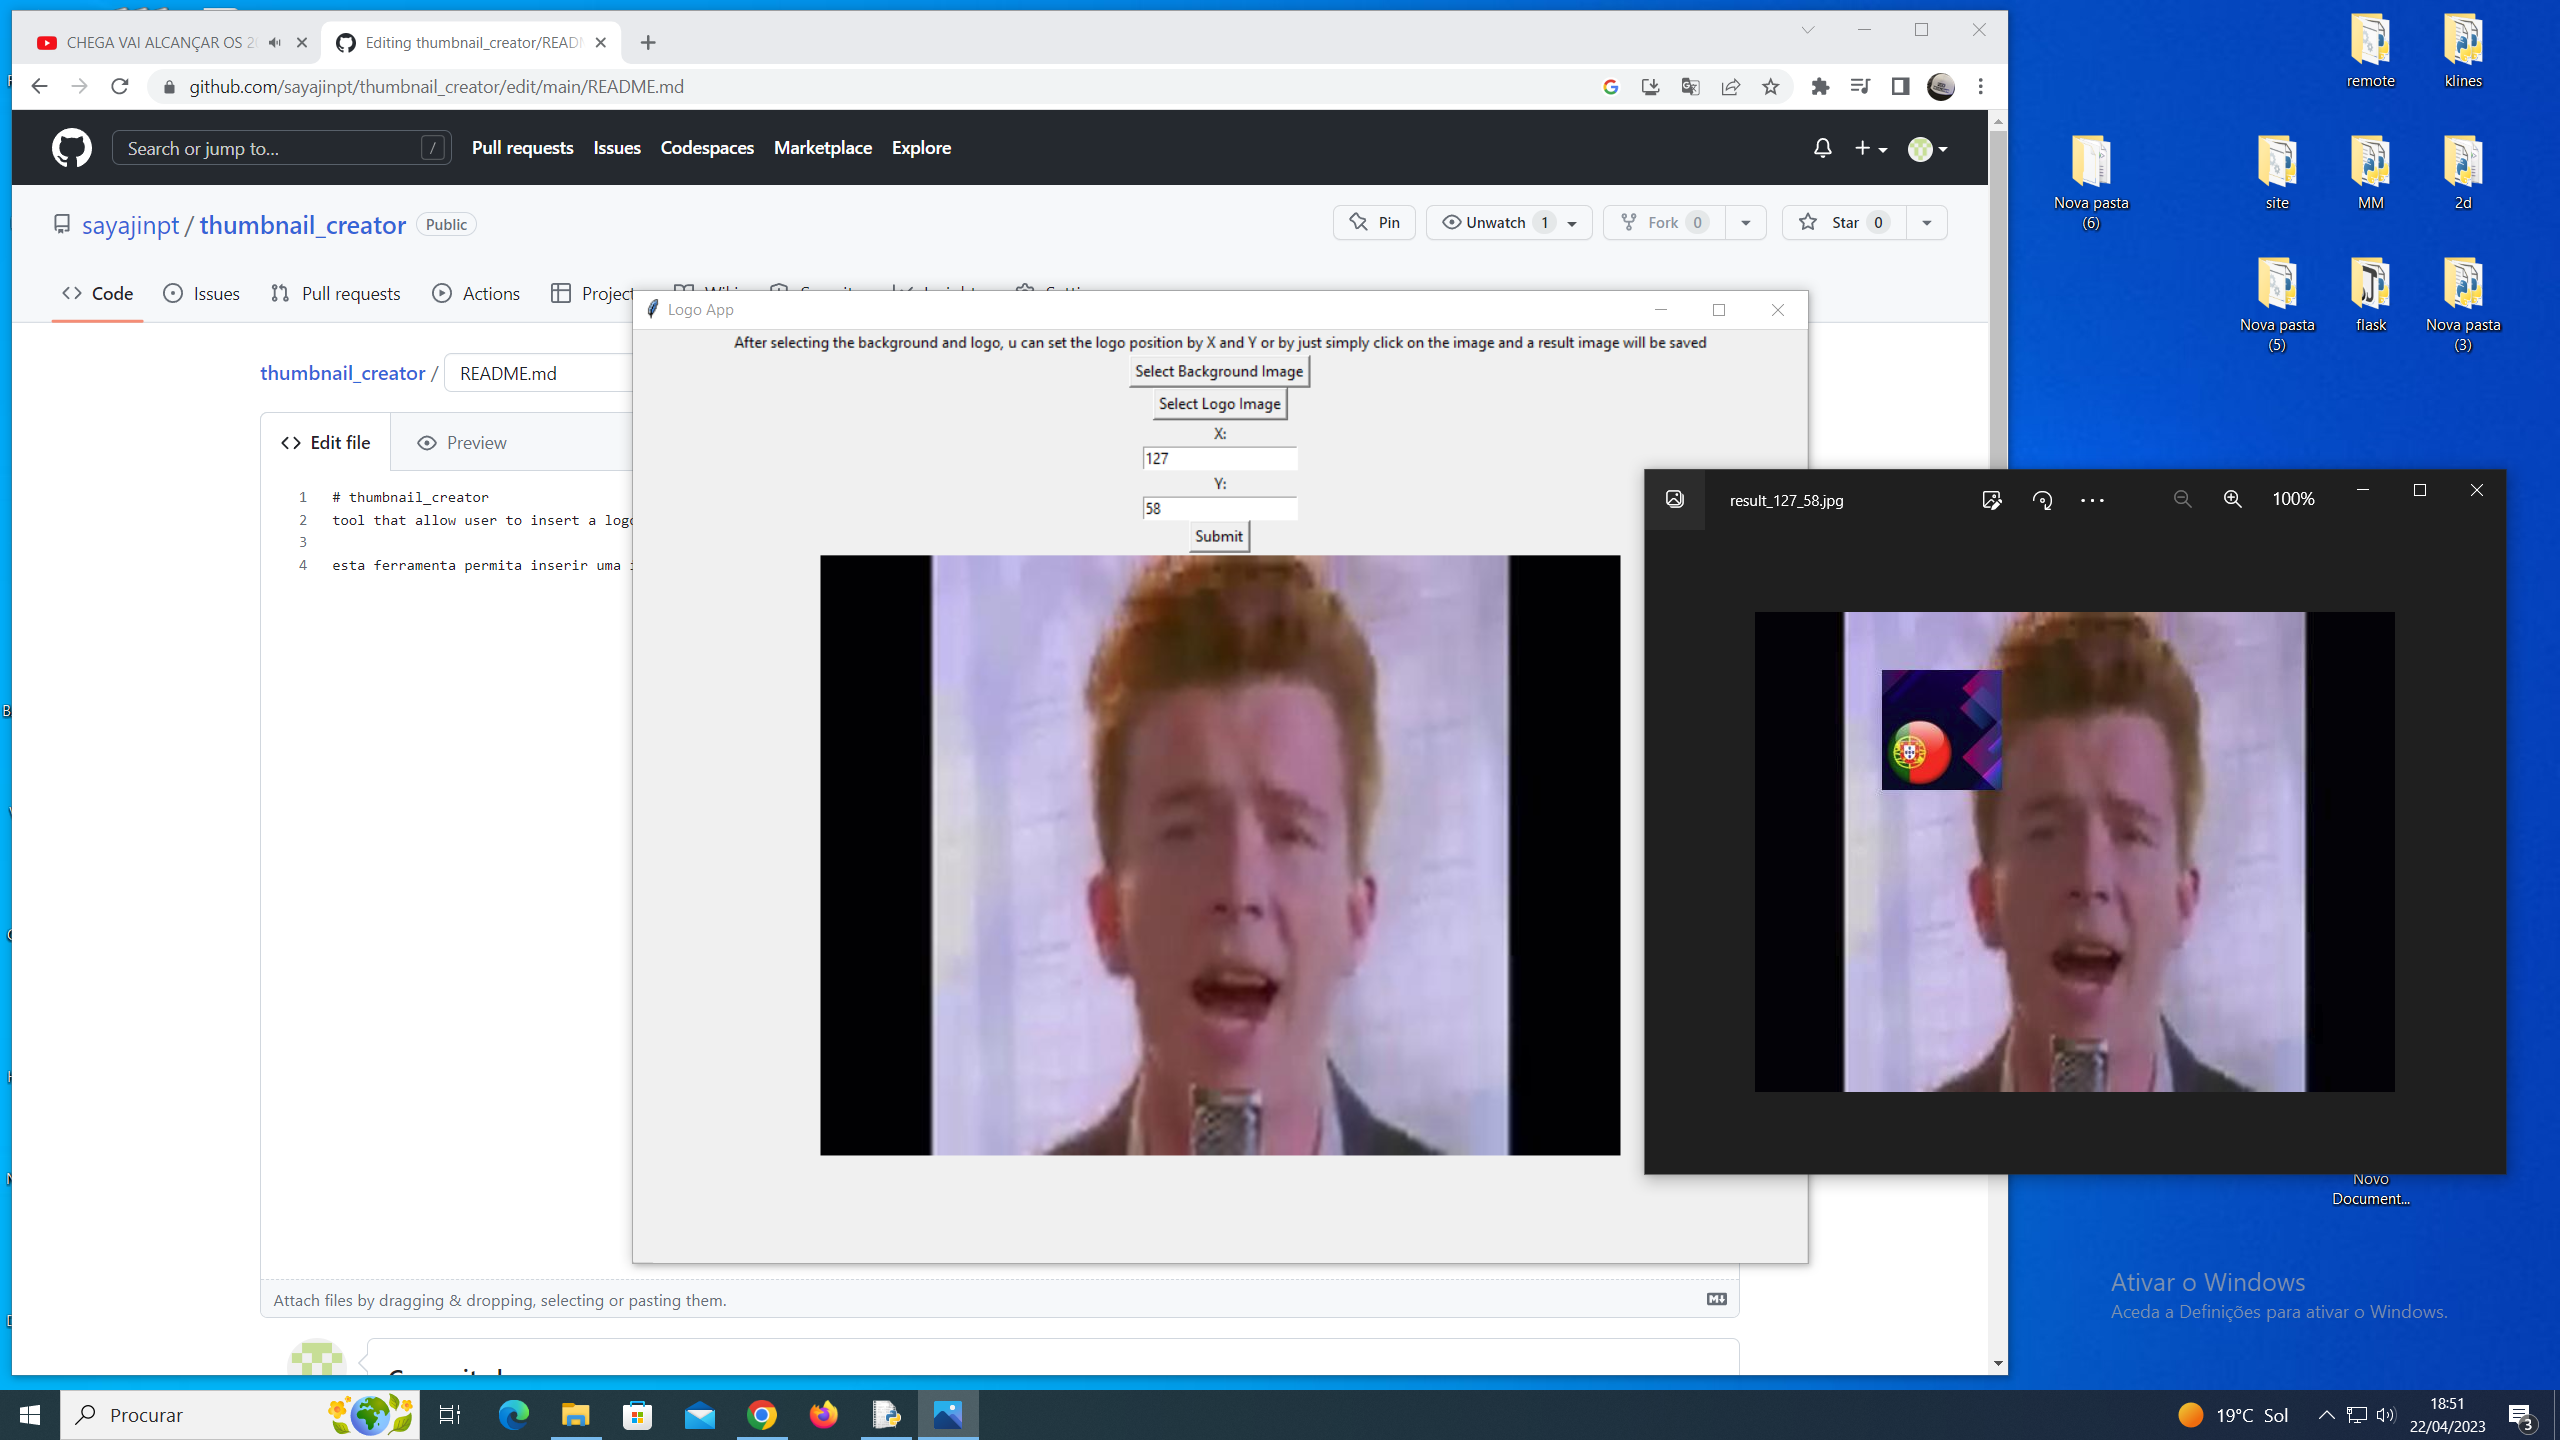The width and height of the screenshot is (2560, 1440).
Task: Expand the Fork options arrow
Action: point(1745,223)
